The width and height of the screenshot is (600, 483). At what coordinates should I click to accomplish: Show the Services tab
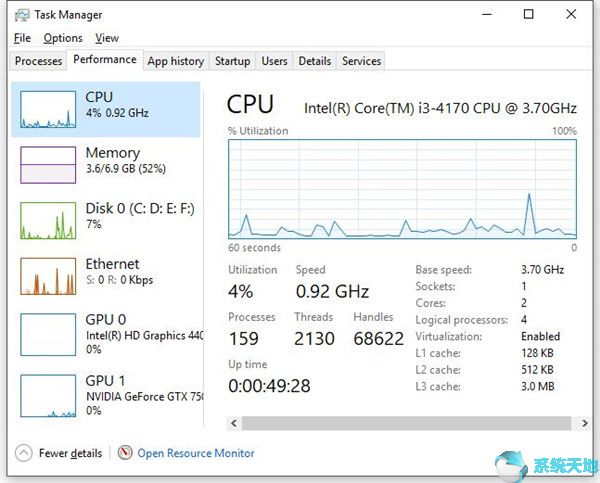[362, 61]
